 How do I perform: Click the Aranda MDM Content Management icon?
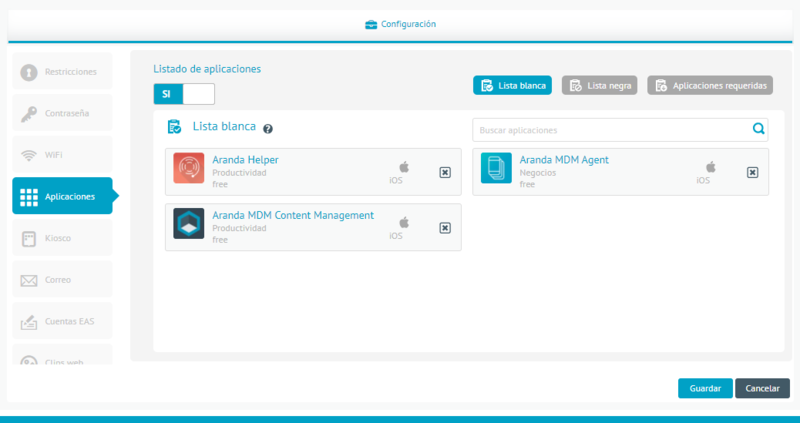pos(188,223)
